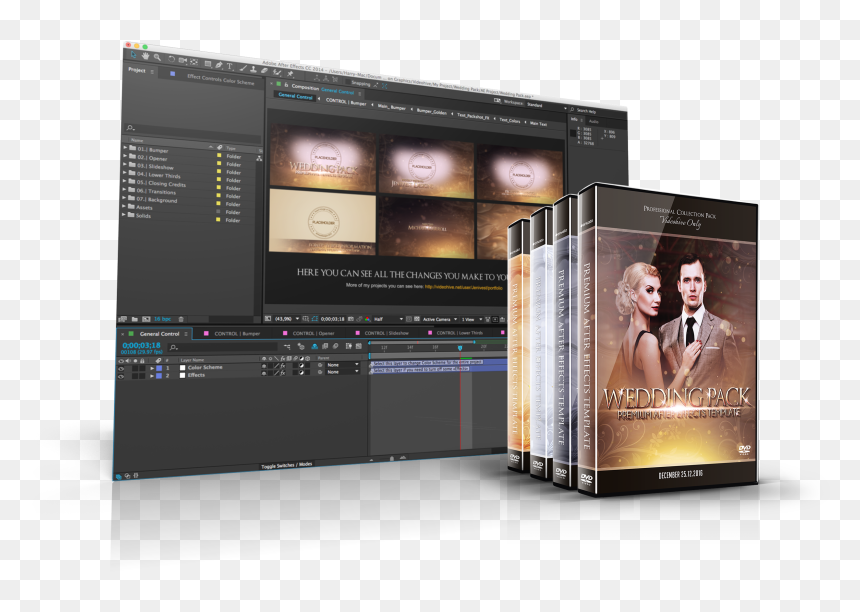Select the Rotation tool
Image resolution: width=860 pixels, height=612 pixels.
171,59
